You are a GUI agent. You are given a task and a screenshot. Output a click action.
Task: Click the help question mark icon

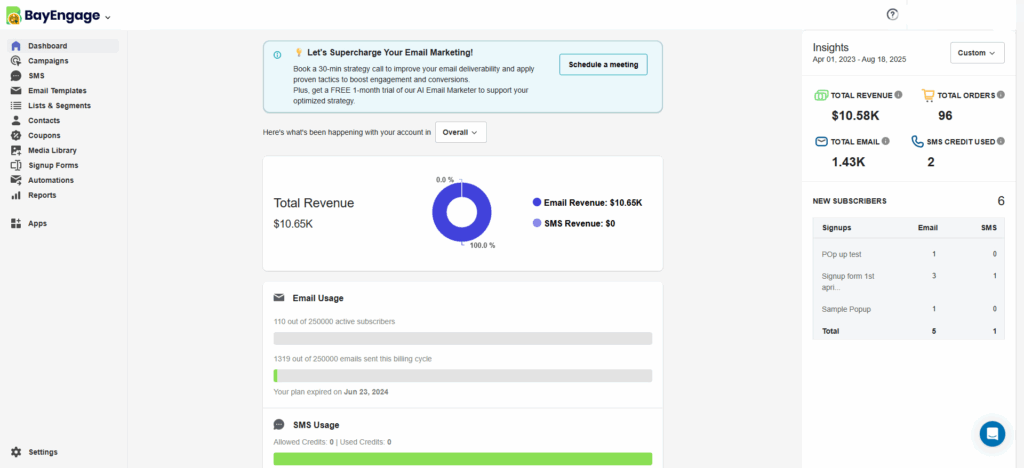click(893, 14)
